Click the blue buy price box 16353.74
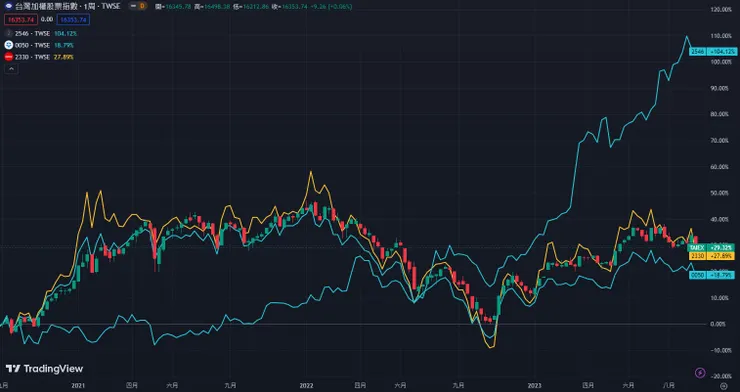 73,20
